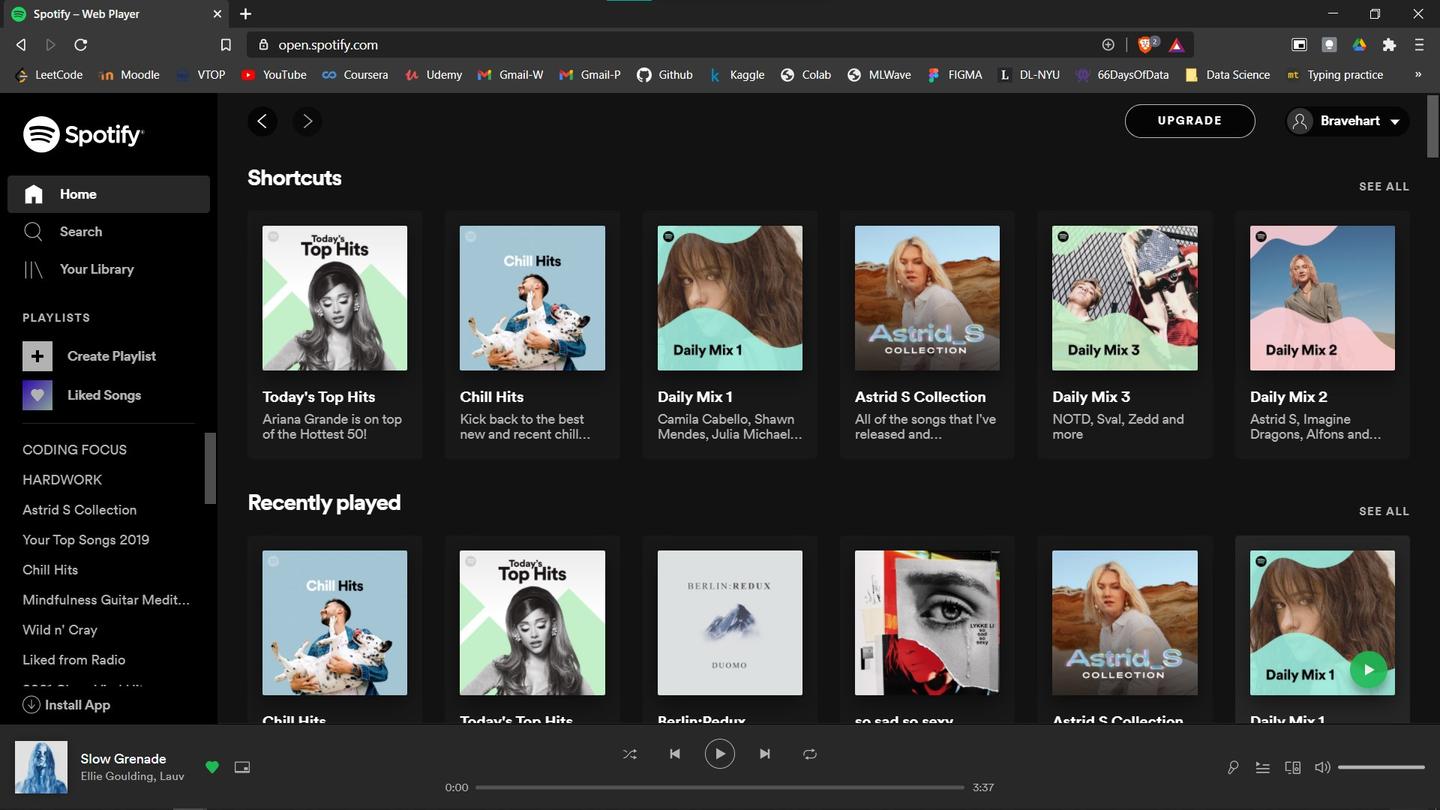Open Chill Hits card in Shortcuts

pos(532,335)
